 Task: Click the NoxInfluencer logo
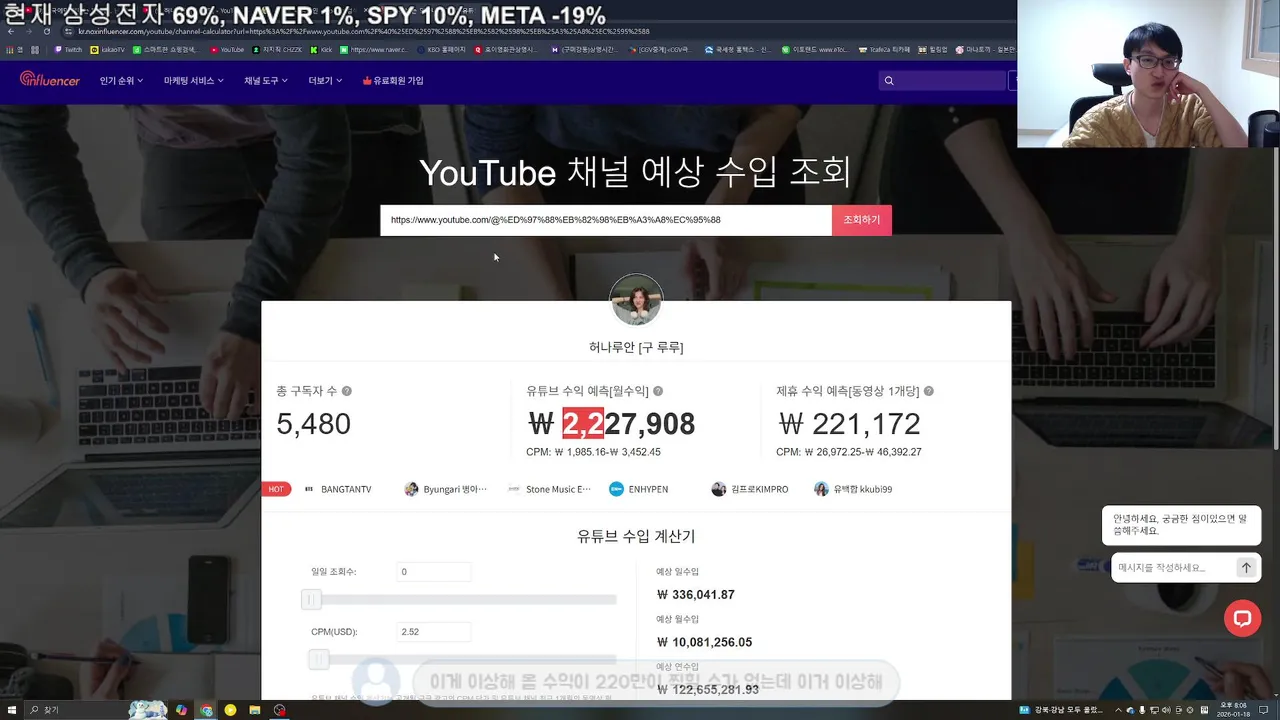click(49, 80)
